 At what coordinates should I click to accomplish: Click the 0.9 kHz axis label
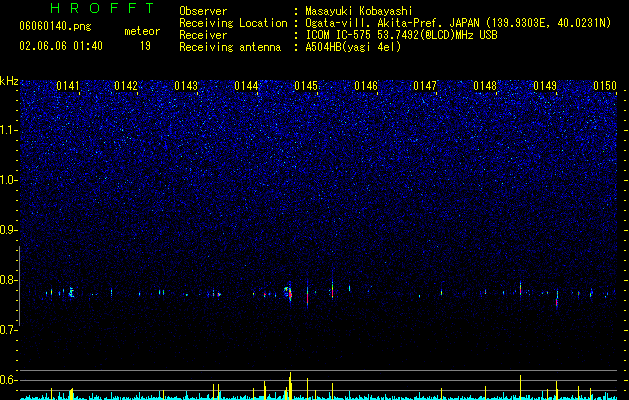click(x=9, y=230)
